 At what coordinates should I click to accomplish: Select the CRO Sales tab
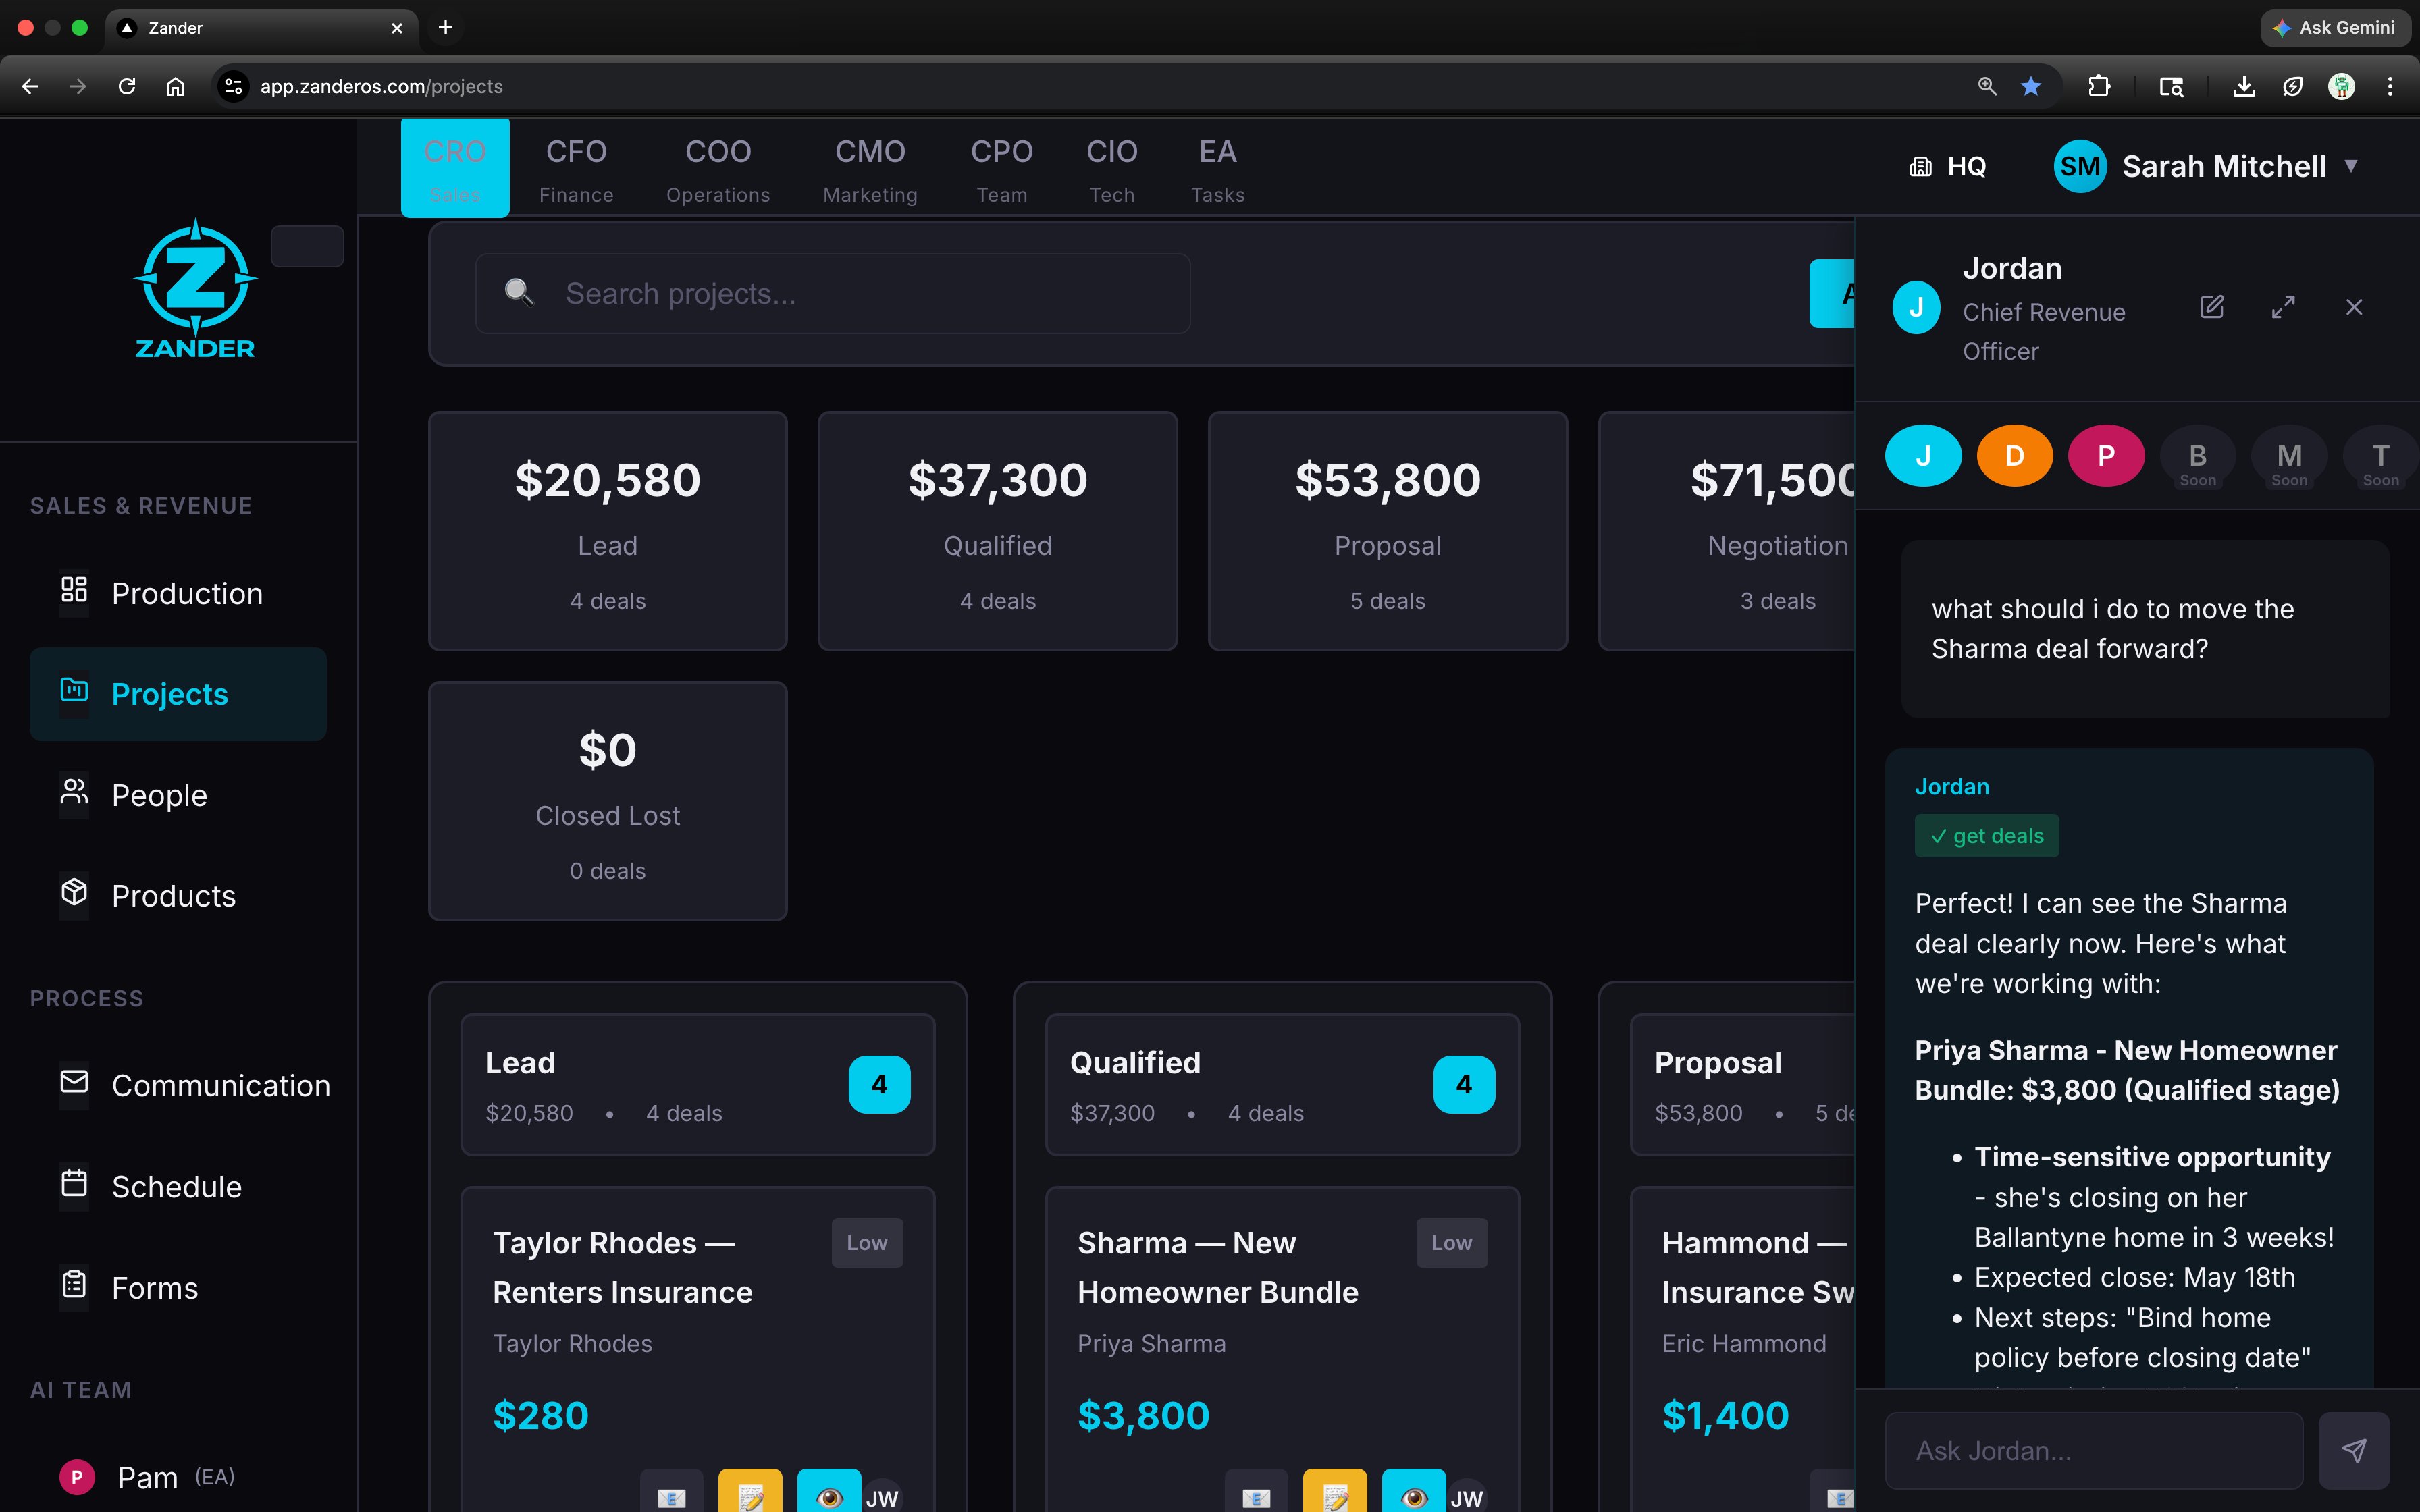(x=455, y=168)
